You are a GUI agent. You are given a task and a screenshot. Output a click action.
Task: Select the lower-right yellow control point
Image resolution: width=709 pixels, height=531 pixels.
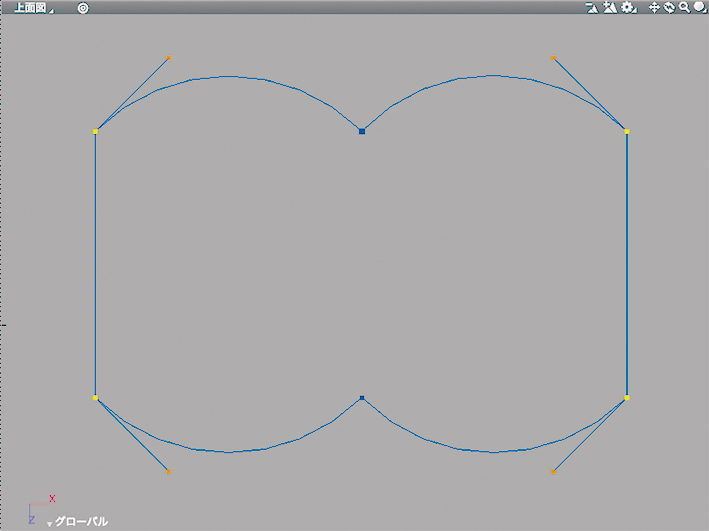tap(627, 398)
